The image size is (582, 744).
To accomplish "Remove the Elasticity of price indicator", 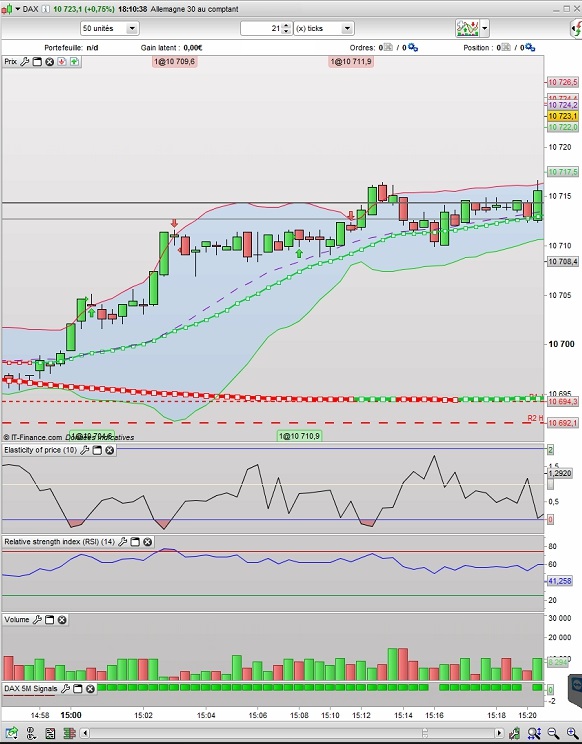I will point(110,450).
